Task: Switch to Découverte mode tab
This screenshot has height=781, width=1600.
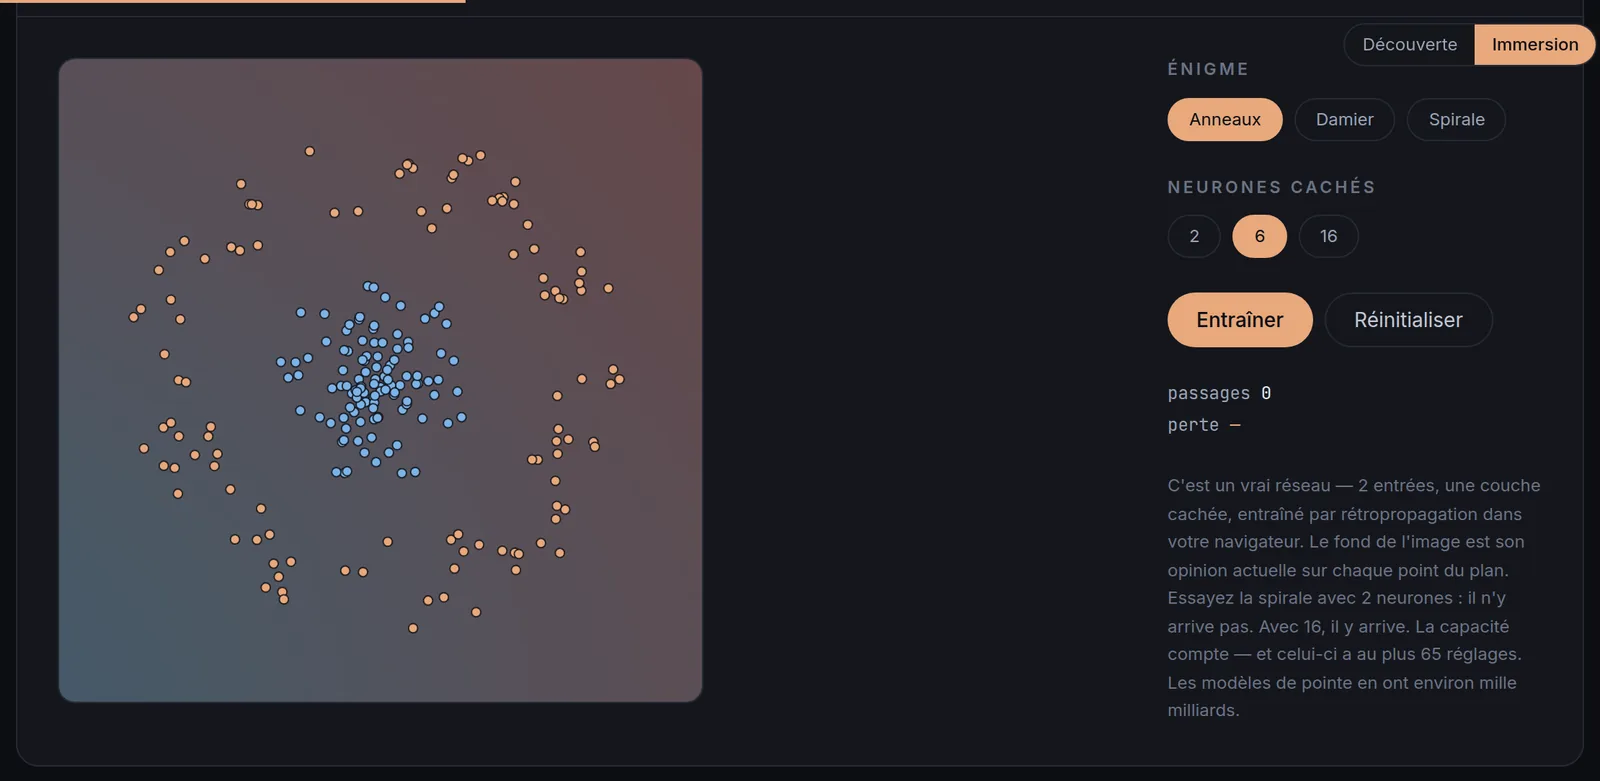Action: point(1409,45)
